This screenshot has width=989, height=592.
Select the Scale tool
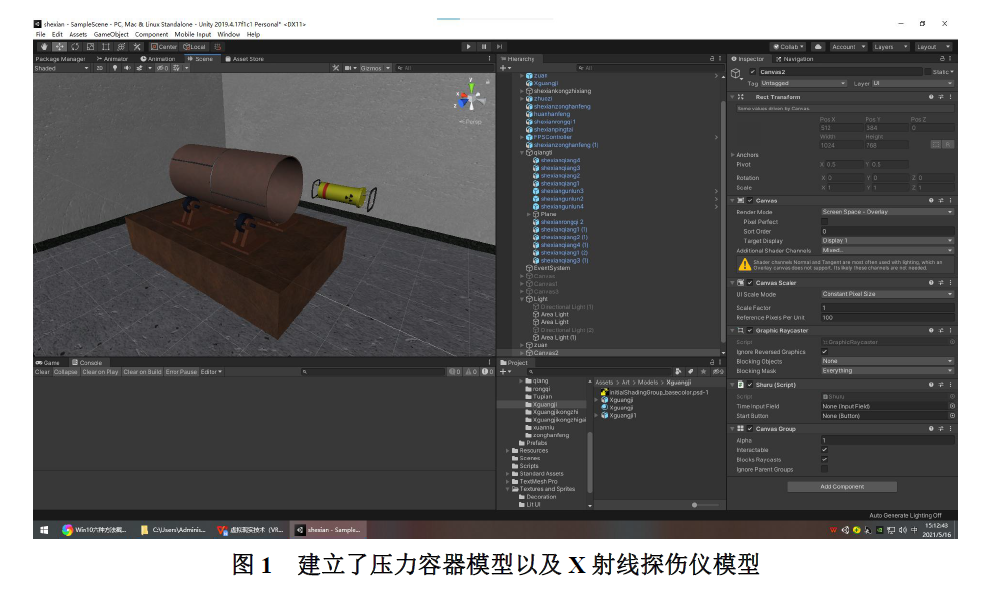tap(90, 47)
